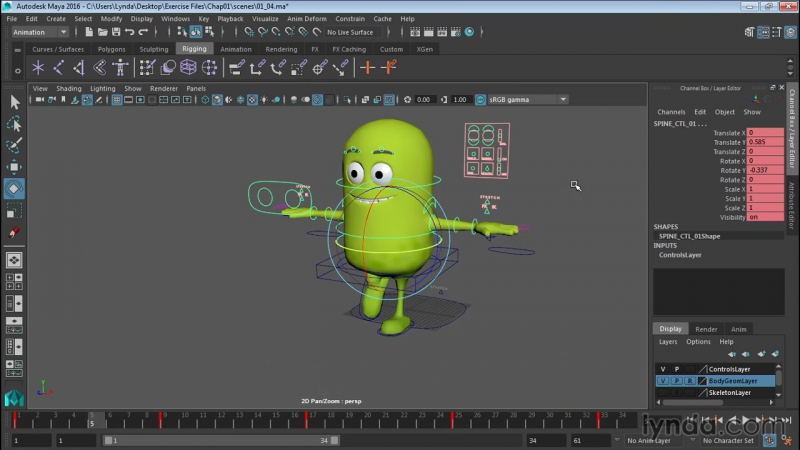The width and height of the screenshot is (800, 450).
Task: Open the shelf options menu icon
Action: coord(17,71)
